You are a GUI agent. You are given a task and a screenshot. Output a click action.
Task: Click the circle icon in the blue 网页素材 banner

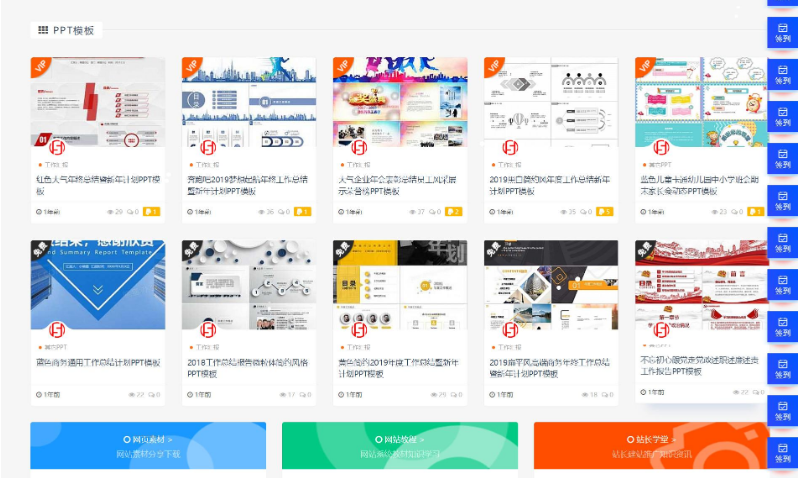127,439
